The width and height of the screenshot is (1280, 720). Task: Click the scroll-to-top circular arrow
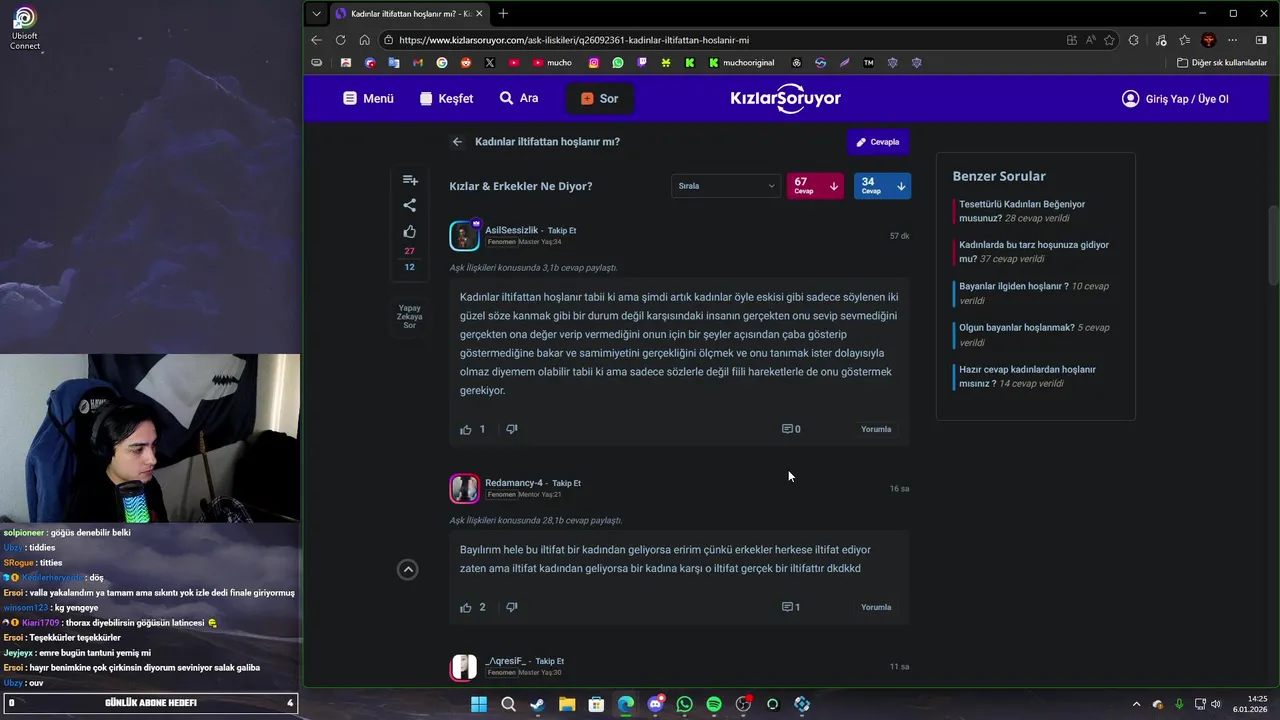[408, 569]
